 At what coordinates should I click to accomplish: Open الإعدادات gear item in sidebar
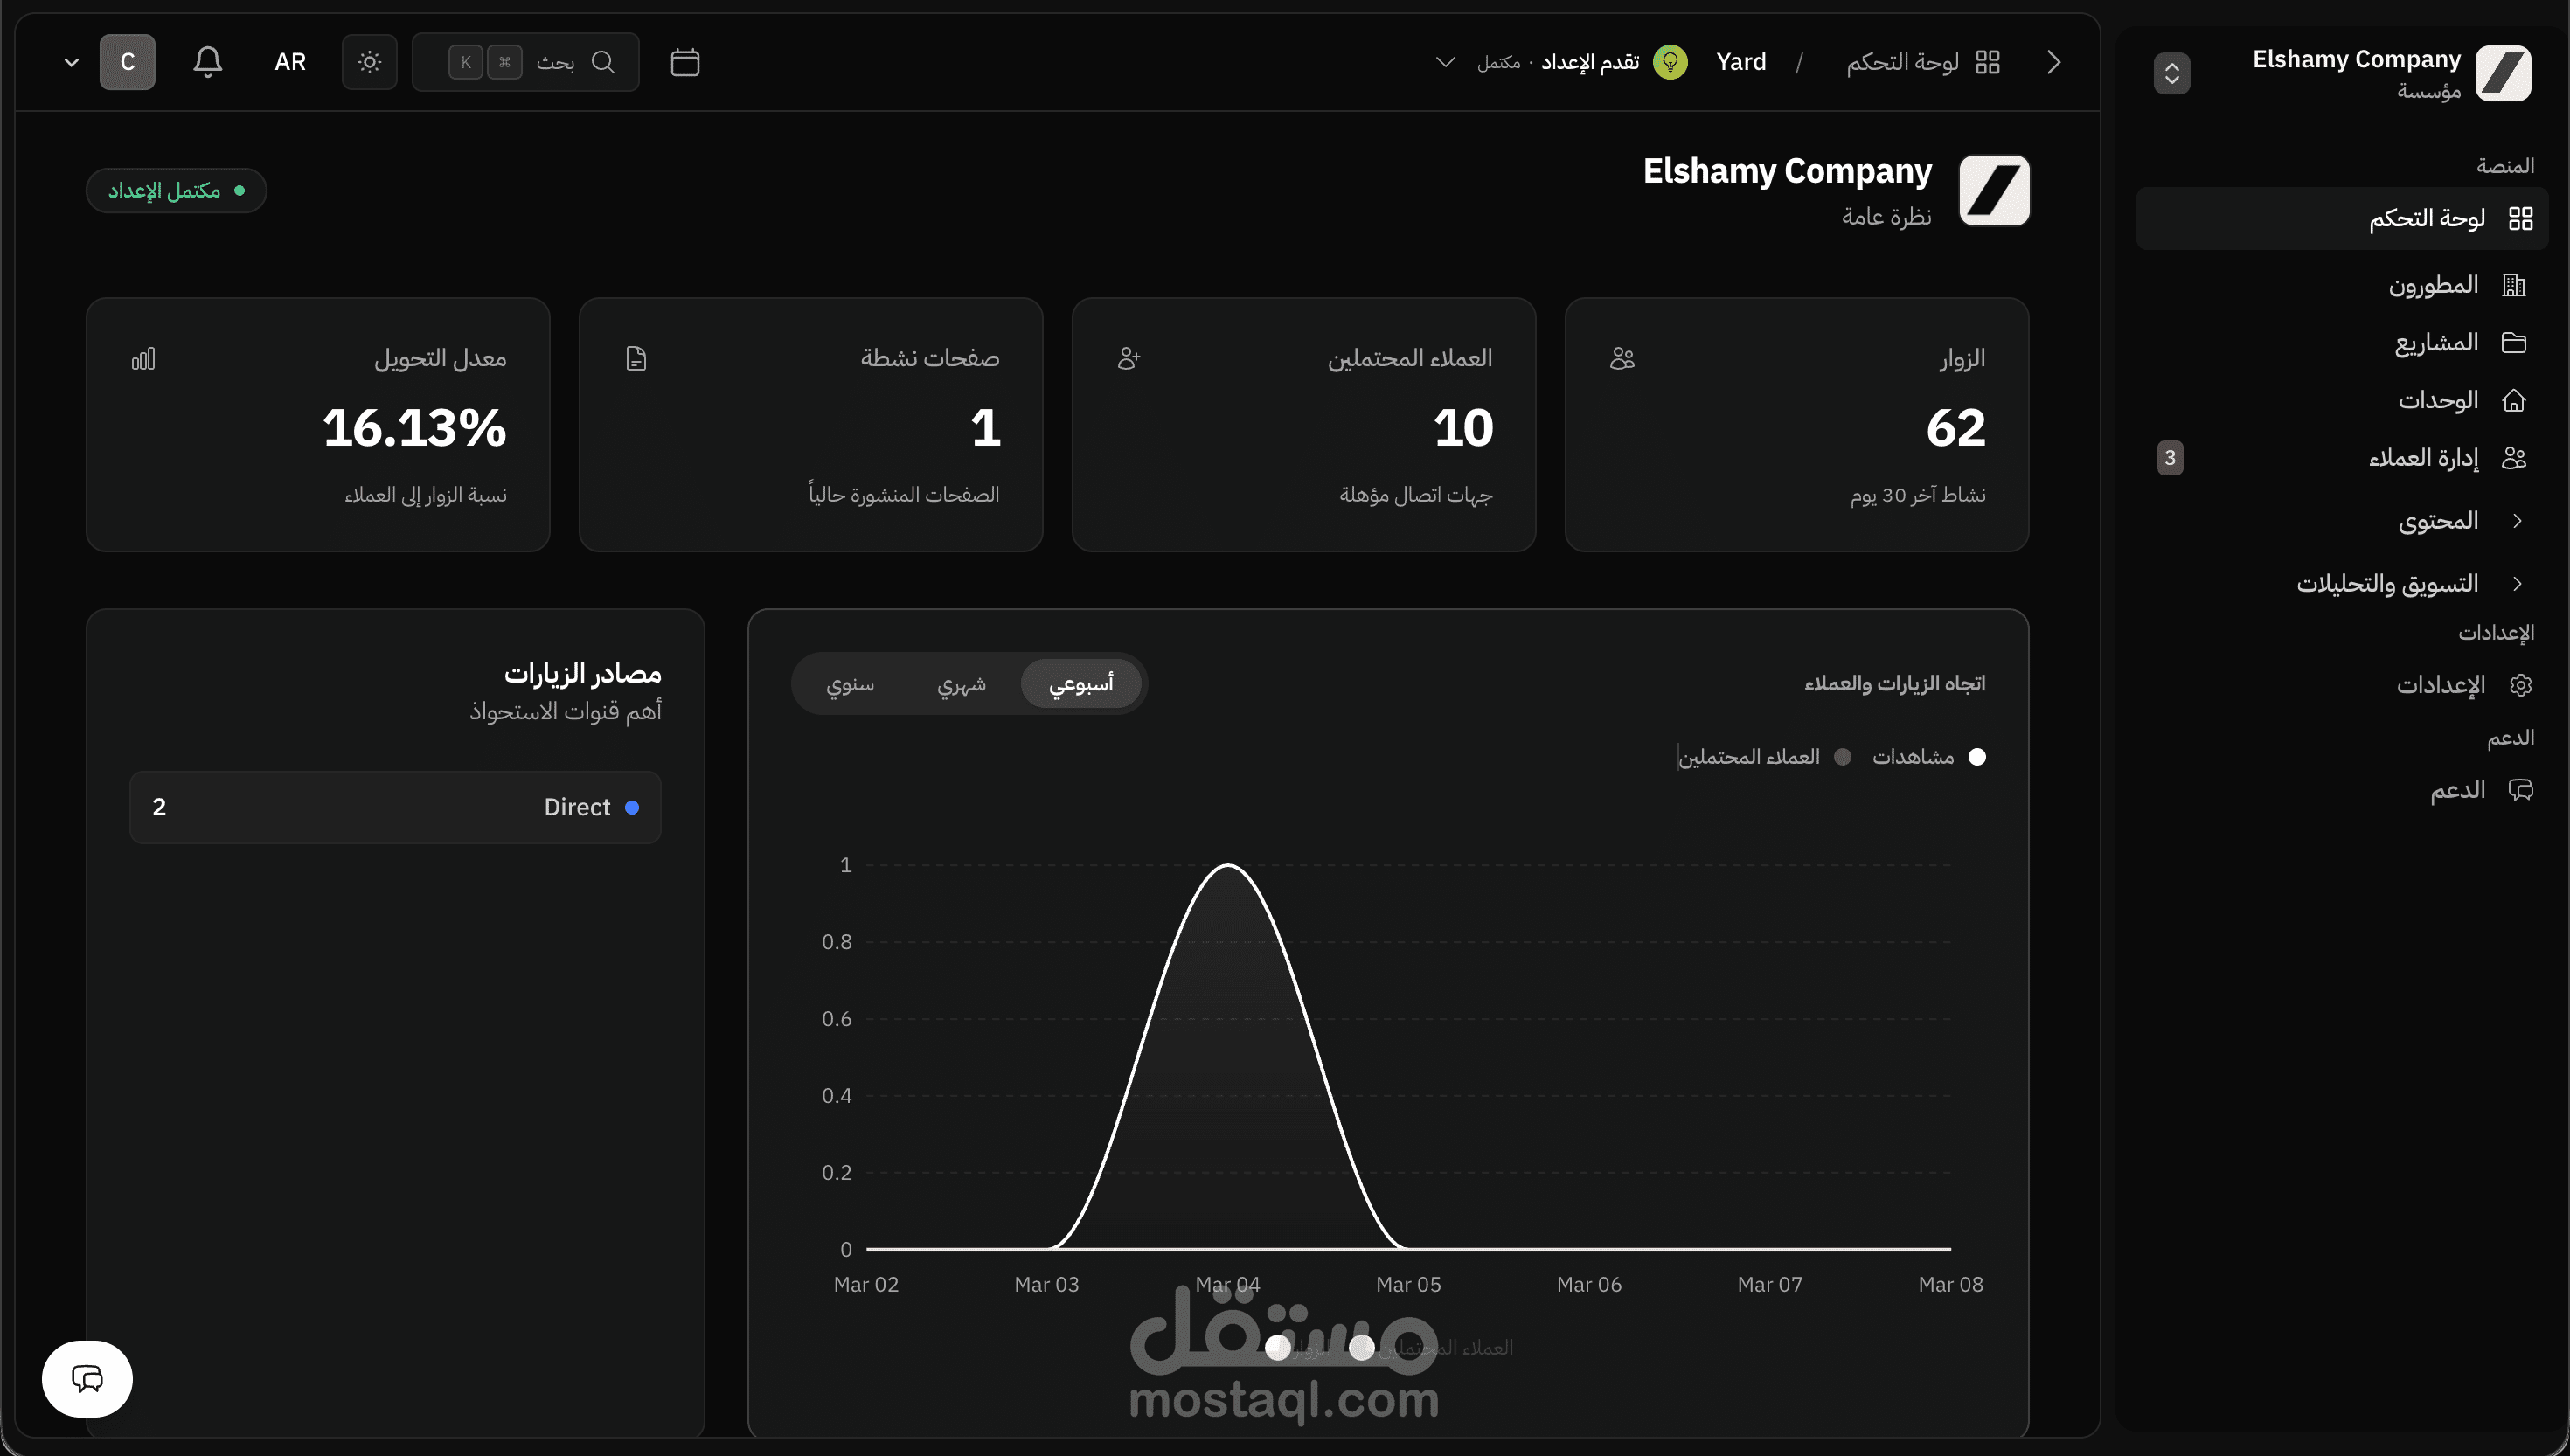click(2440, 685)
